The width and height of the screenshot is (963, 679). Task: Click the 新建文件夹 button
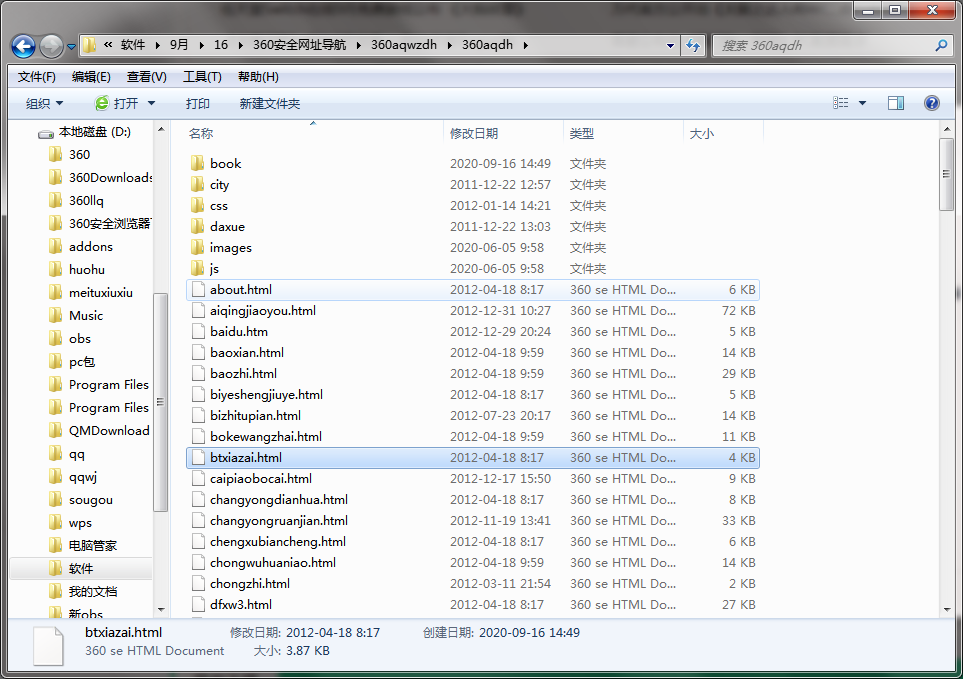[270, 103]
